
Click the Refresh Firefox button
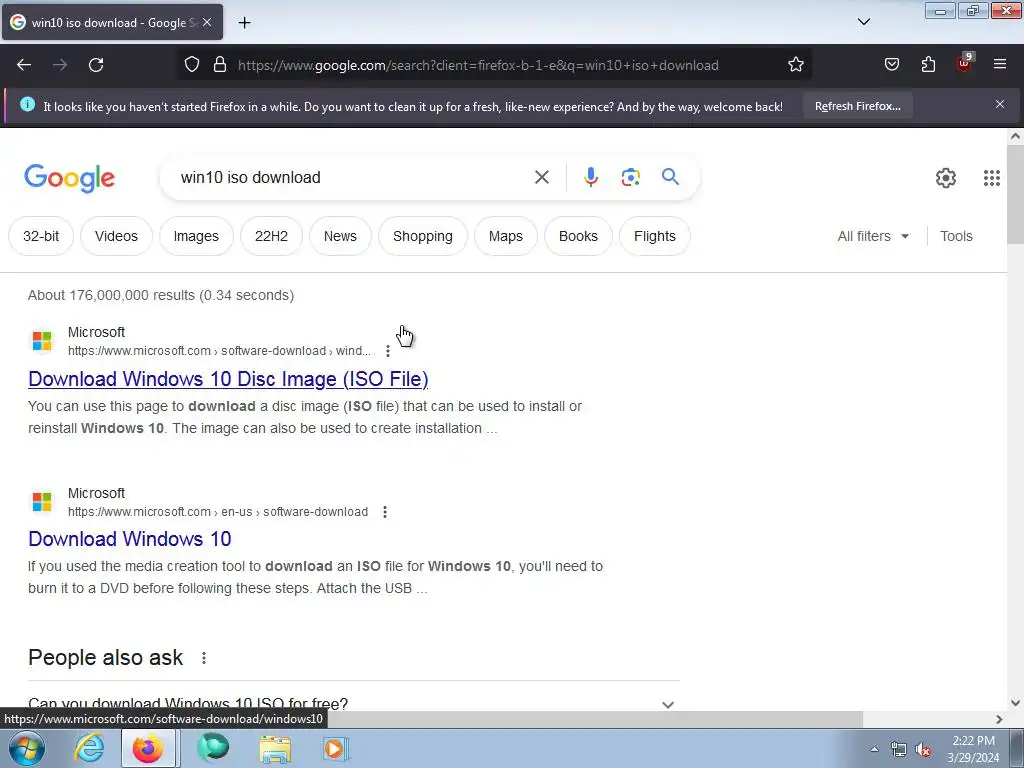pyautogui.click(x=857, y=106)
